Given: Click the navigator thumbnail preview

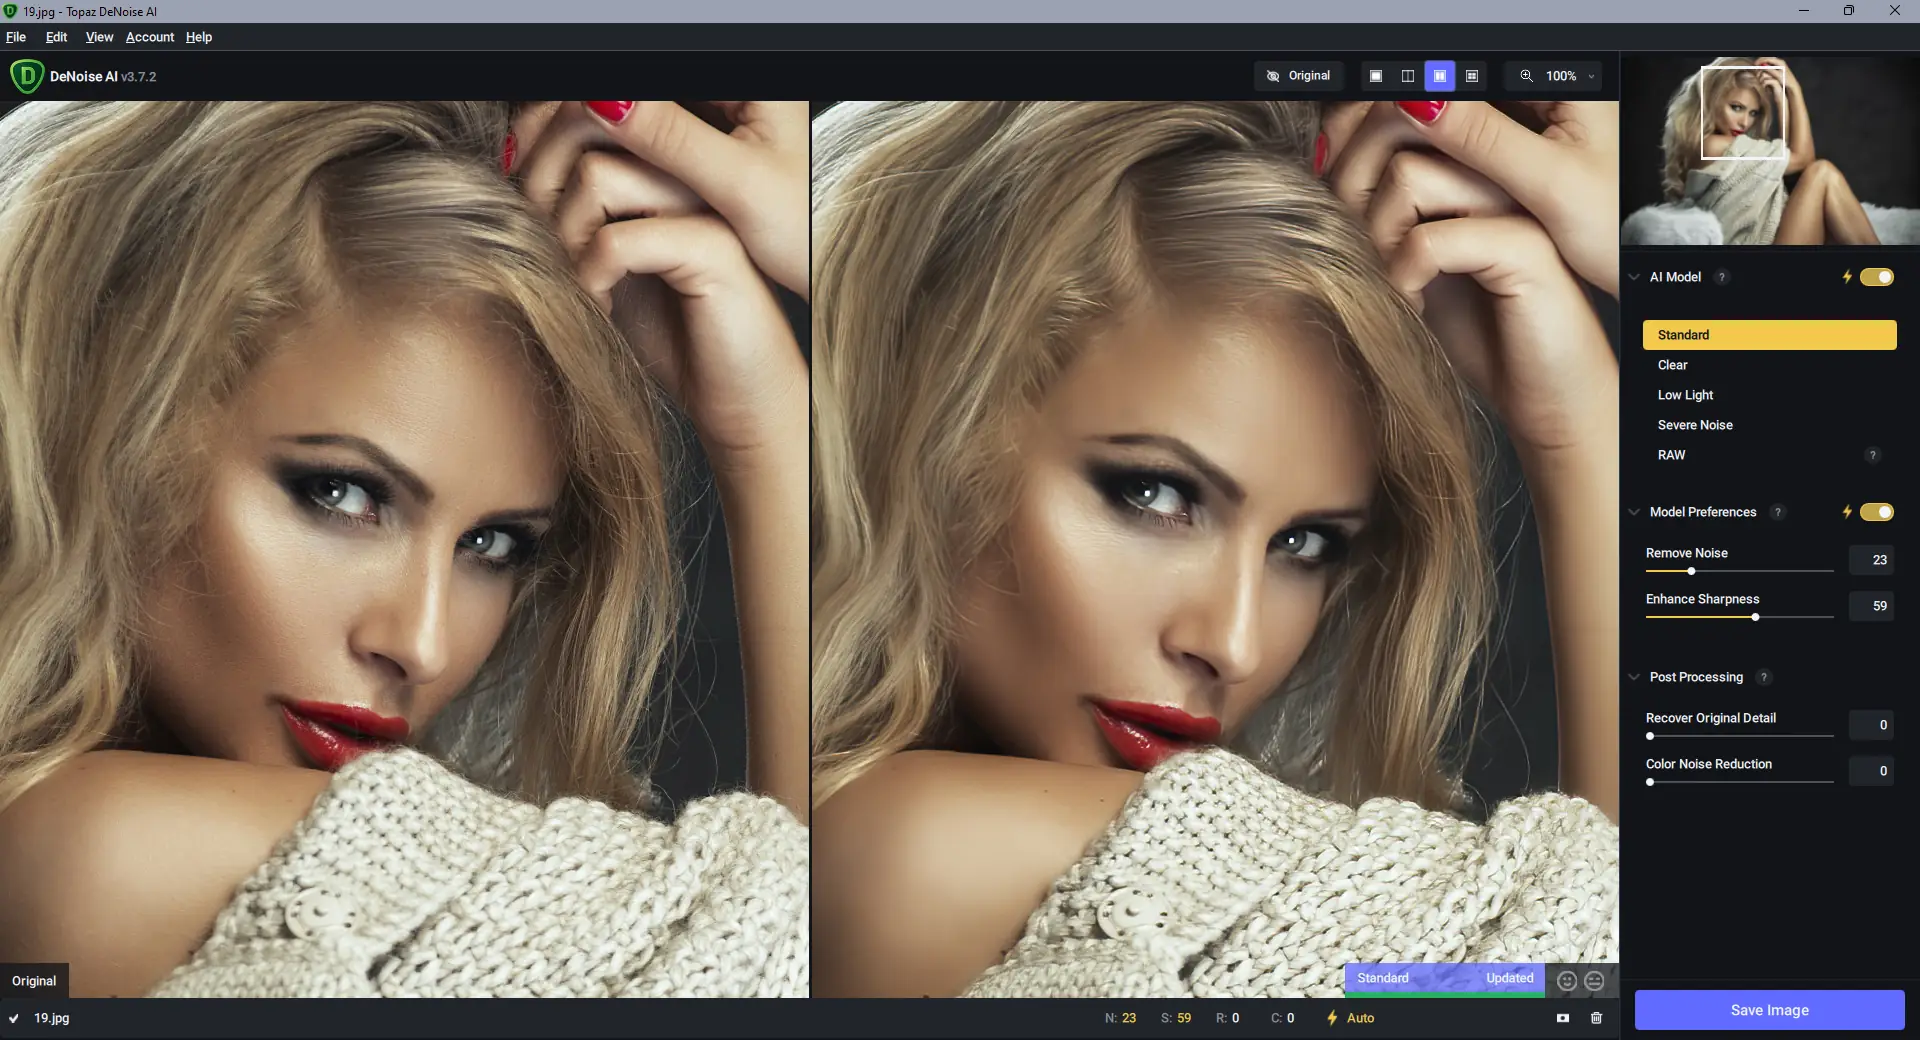Looking at the screenshot, I should coord(1769,150).
